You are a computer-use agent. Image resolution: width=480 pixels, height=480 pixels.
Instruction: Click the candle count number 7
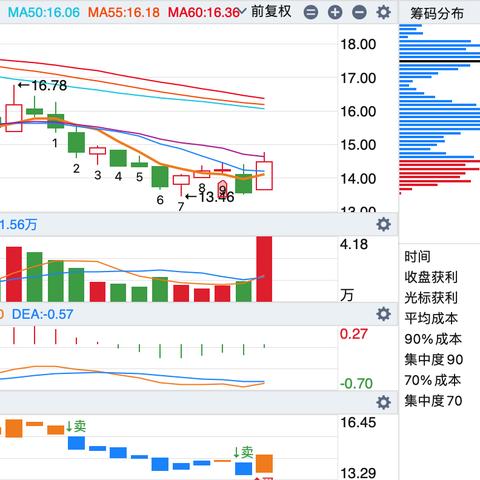point(181,207)
